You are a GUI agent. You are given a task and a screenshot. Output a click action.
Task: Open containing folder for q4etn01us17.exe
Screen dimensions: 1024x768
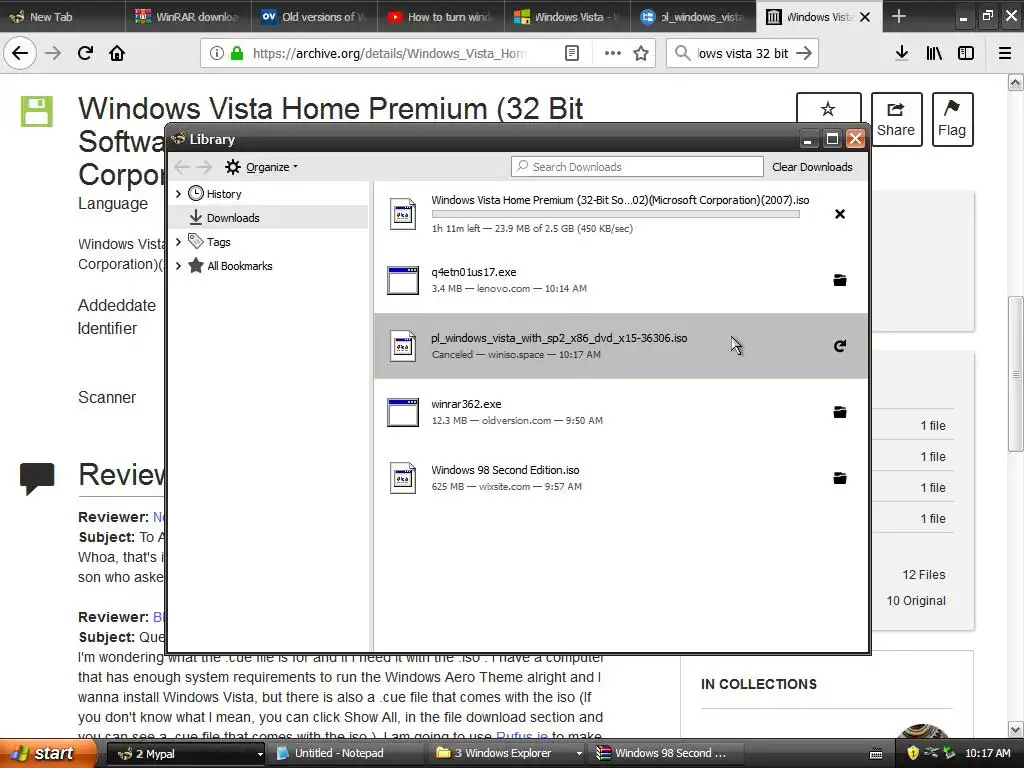[x=840, y=280]
